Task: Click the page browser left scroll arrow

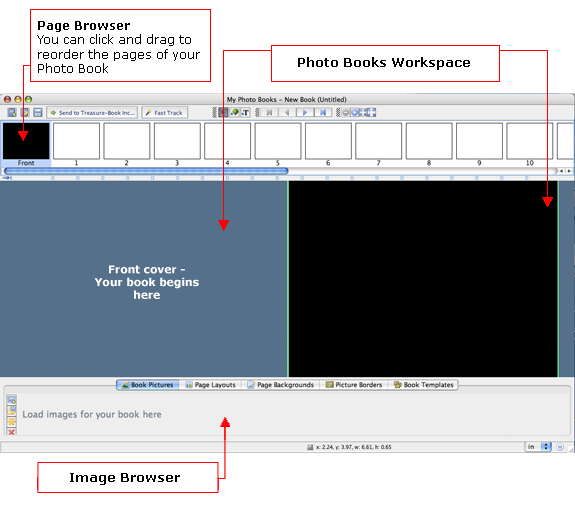Action: (561, 171)
